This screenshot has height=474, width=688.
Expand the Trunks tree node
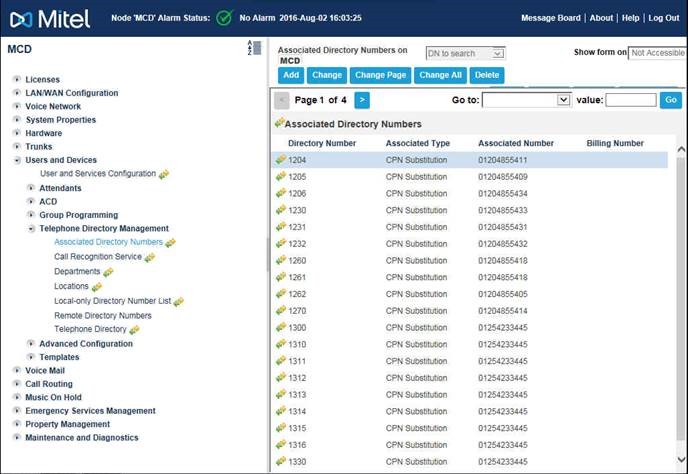17,146
